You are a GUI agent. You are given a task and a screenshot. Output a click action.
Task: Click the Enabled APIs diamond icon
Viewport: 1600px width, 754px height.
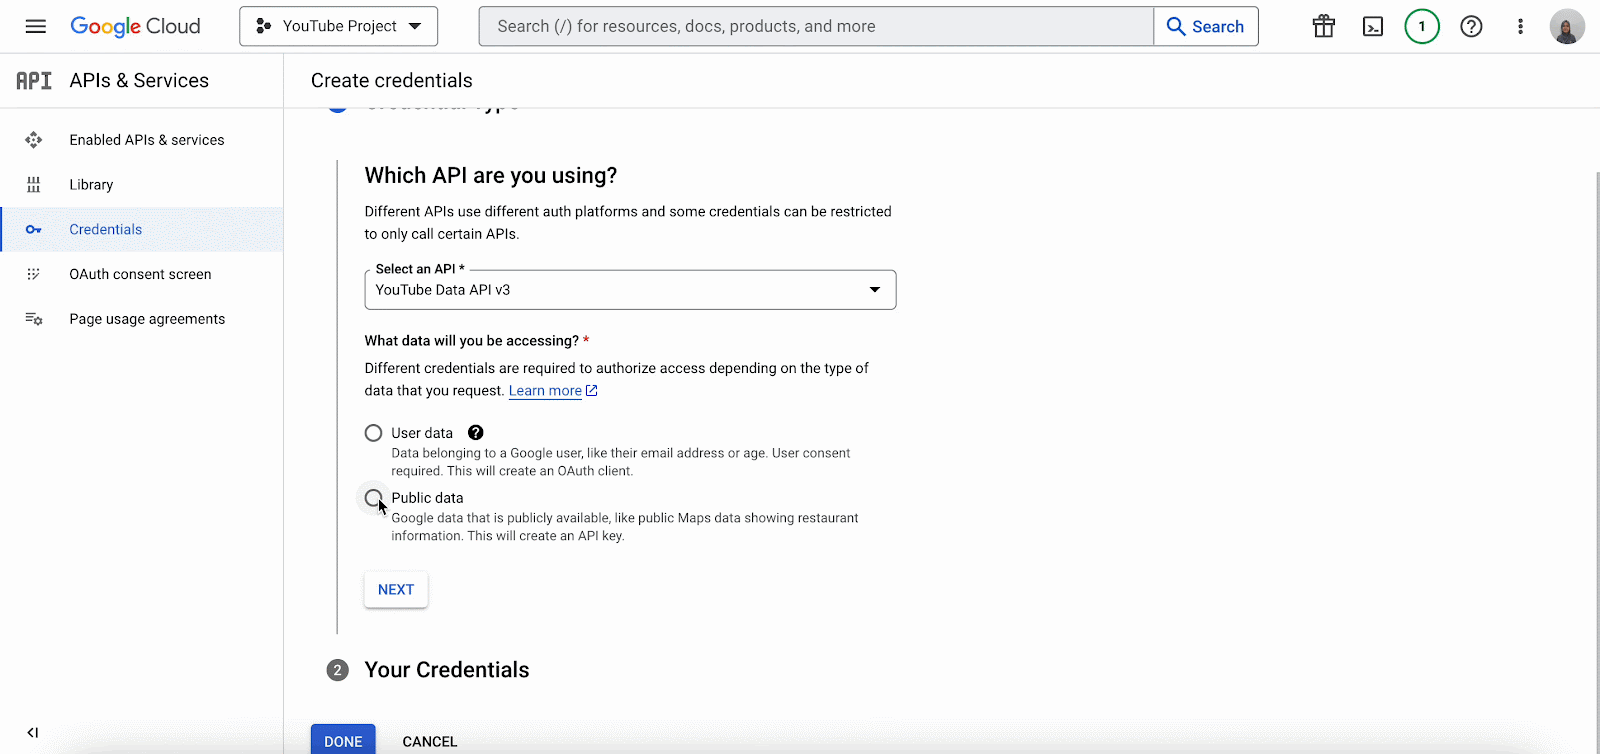tap(34, 140)
